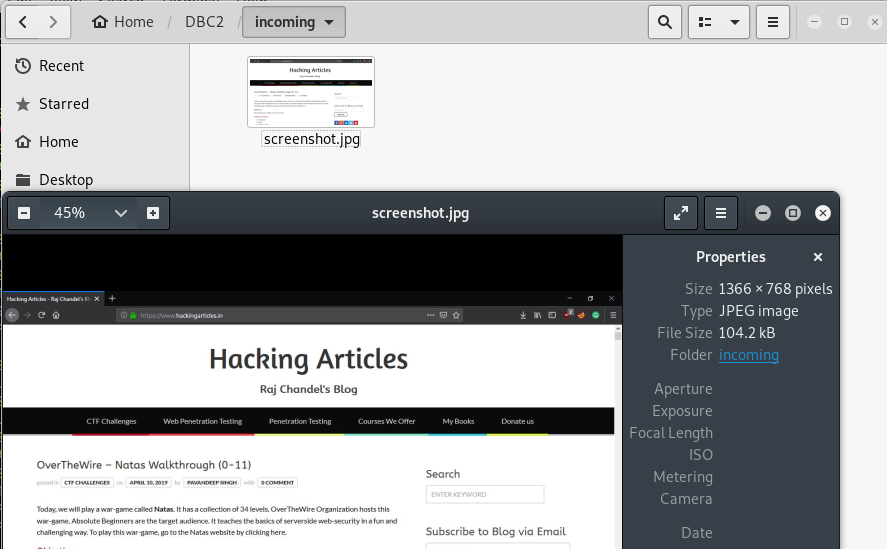The width and height of the screenshot is (887, 549).
Task: Go back in the file manager
Action: [x=23, y=22]
